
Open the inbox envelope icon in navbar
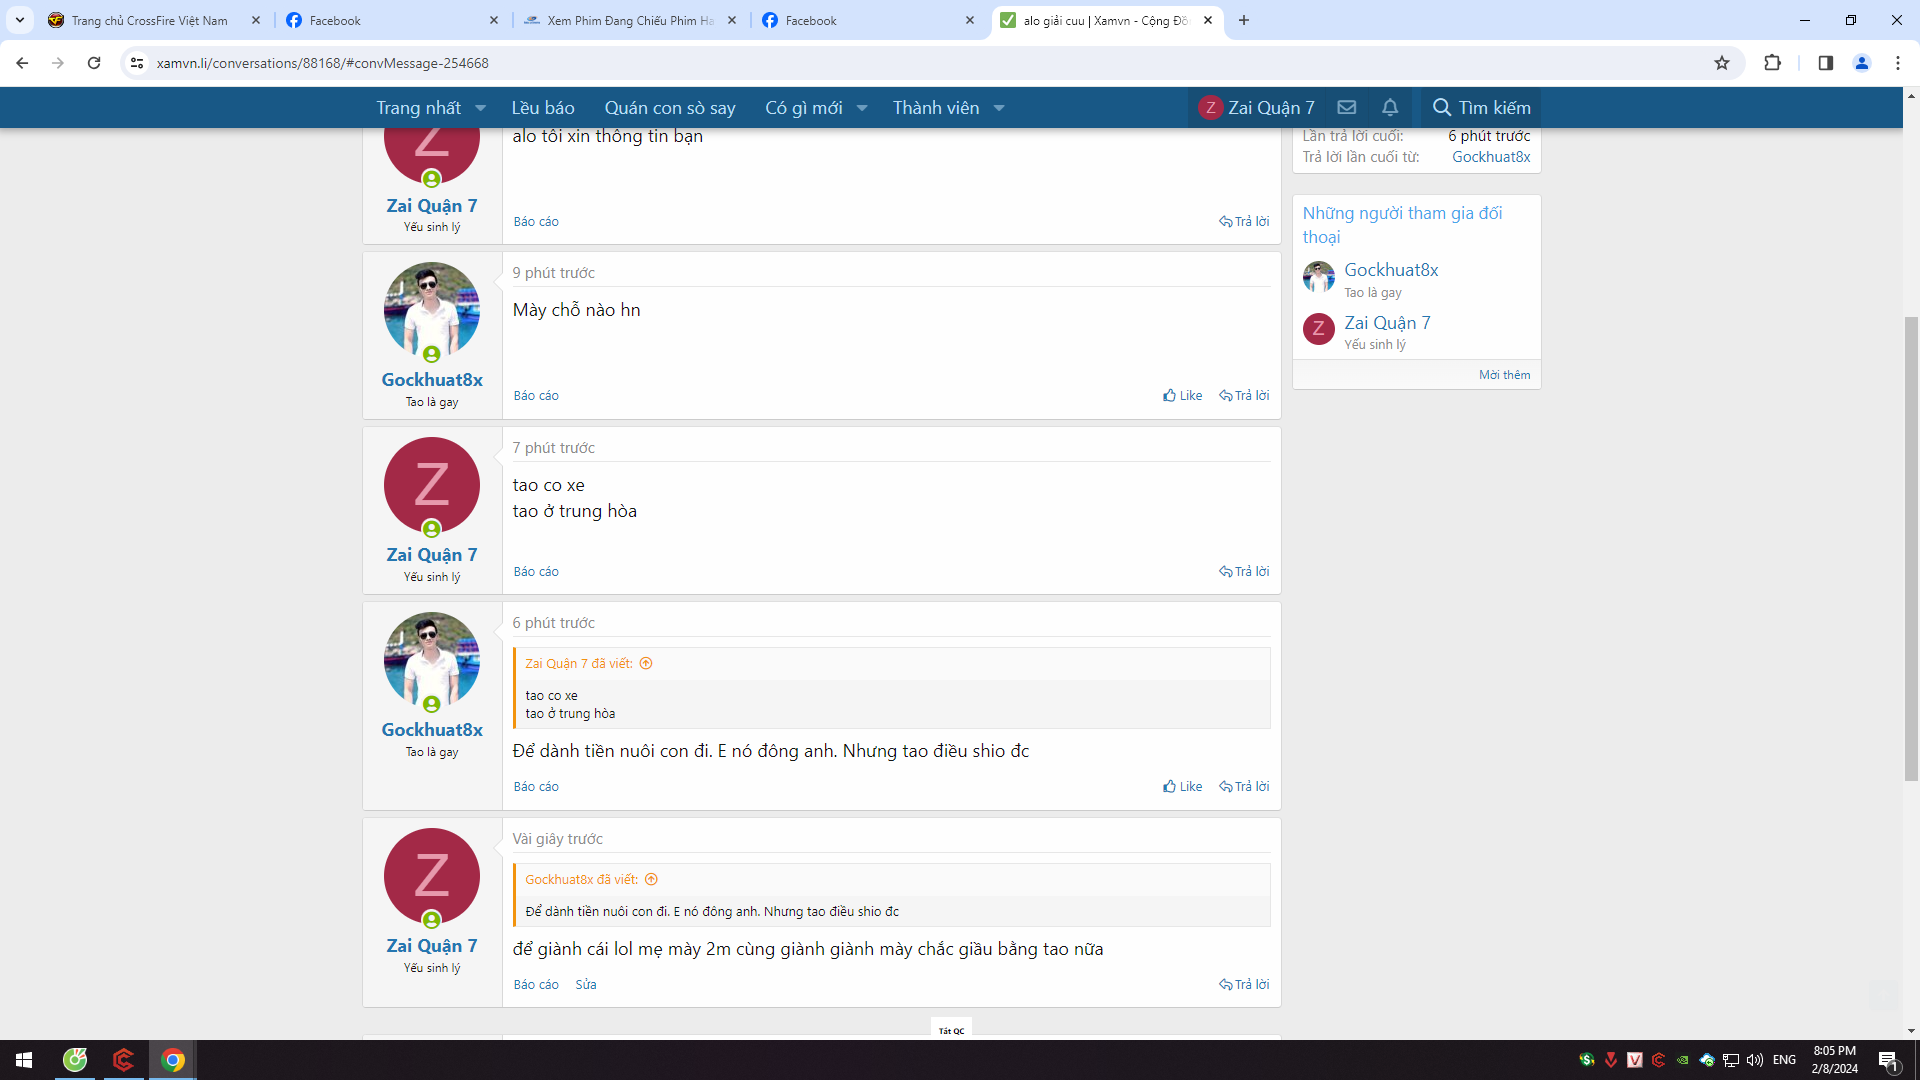tap(1347, 108)
